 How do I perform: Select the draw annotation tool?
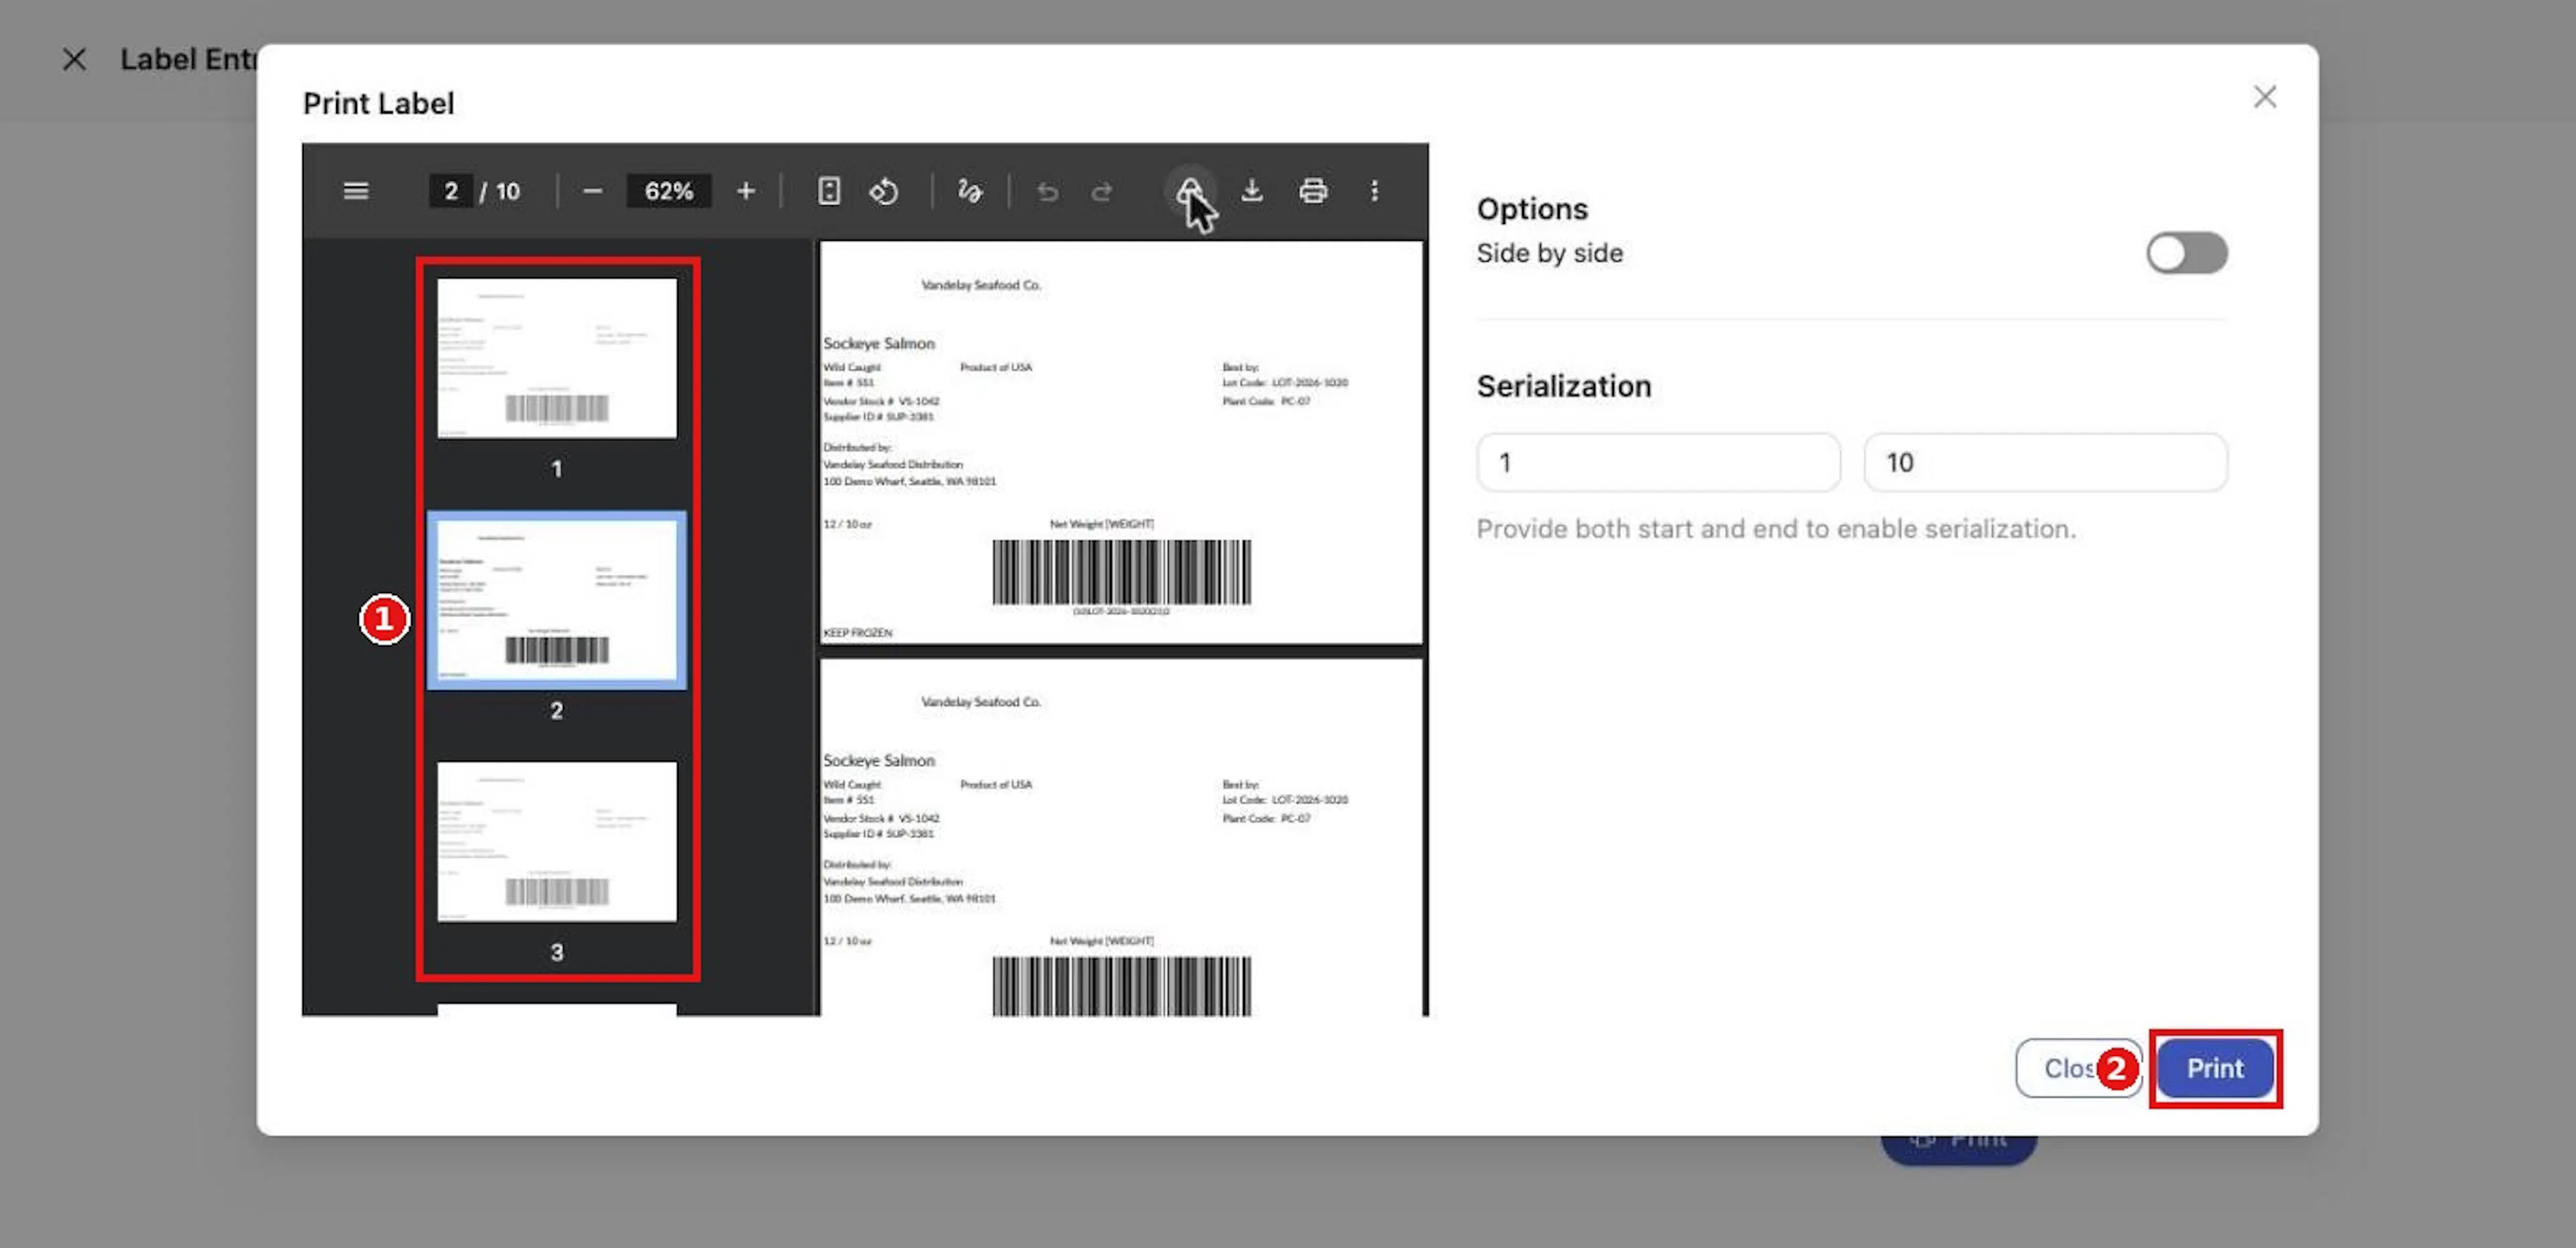(x=970, y=191)
